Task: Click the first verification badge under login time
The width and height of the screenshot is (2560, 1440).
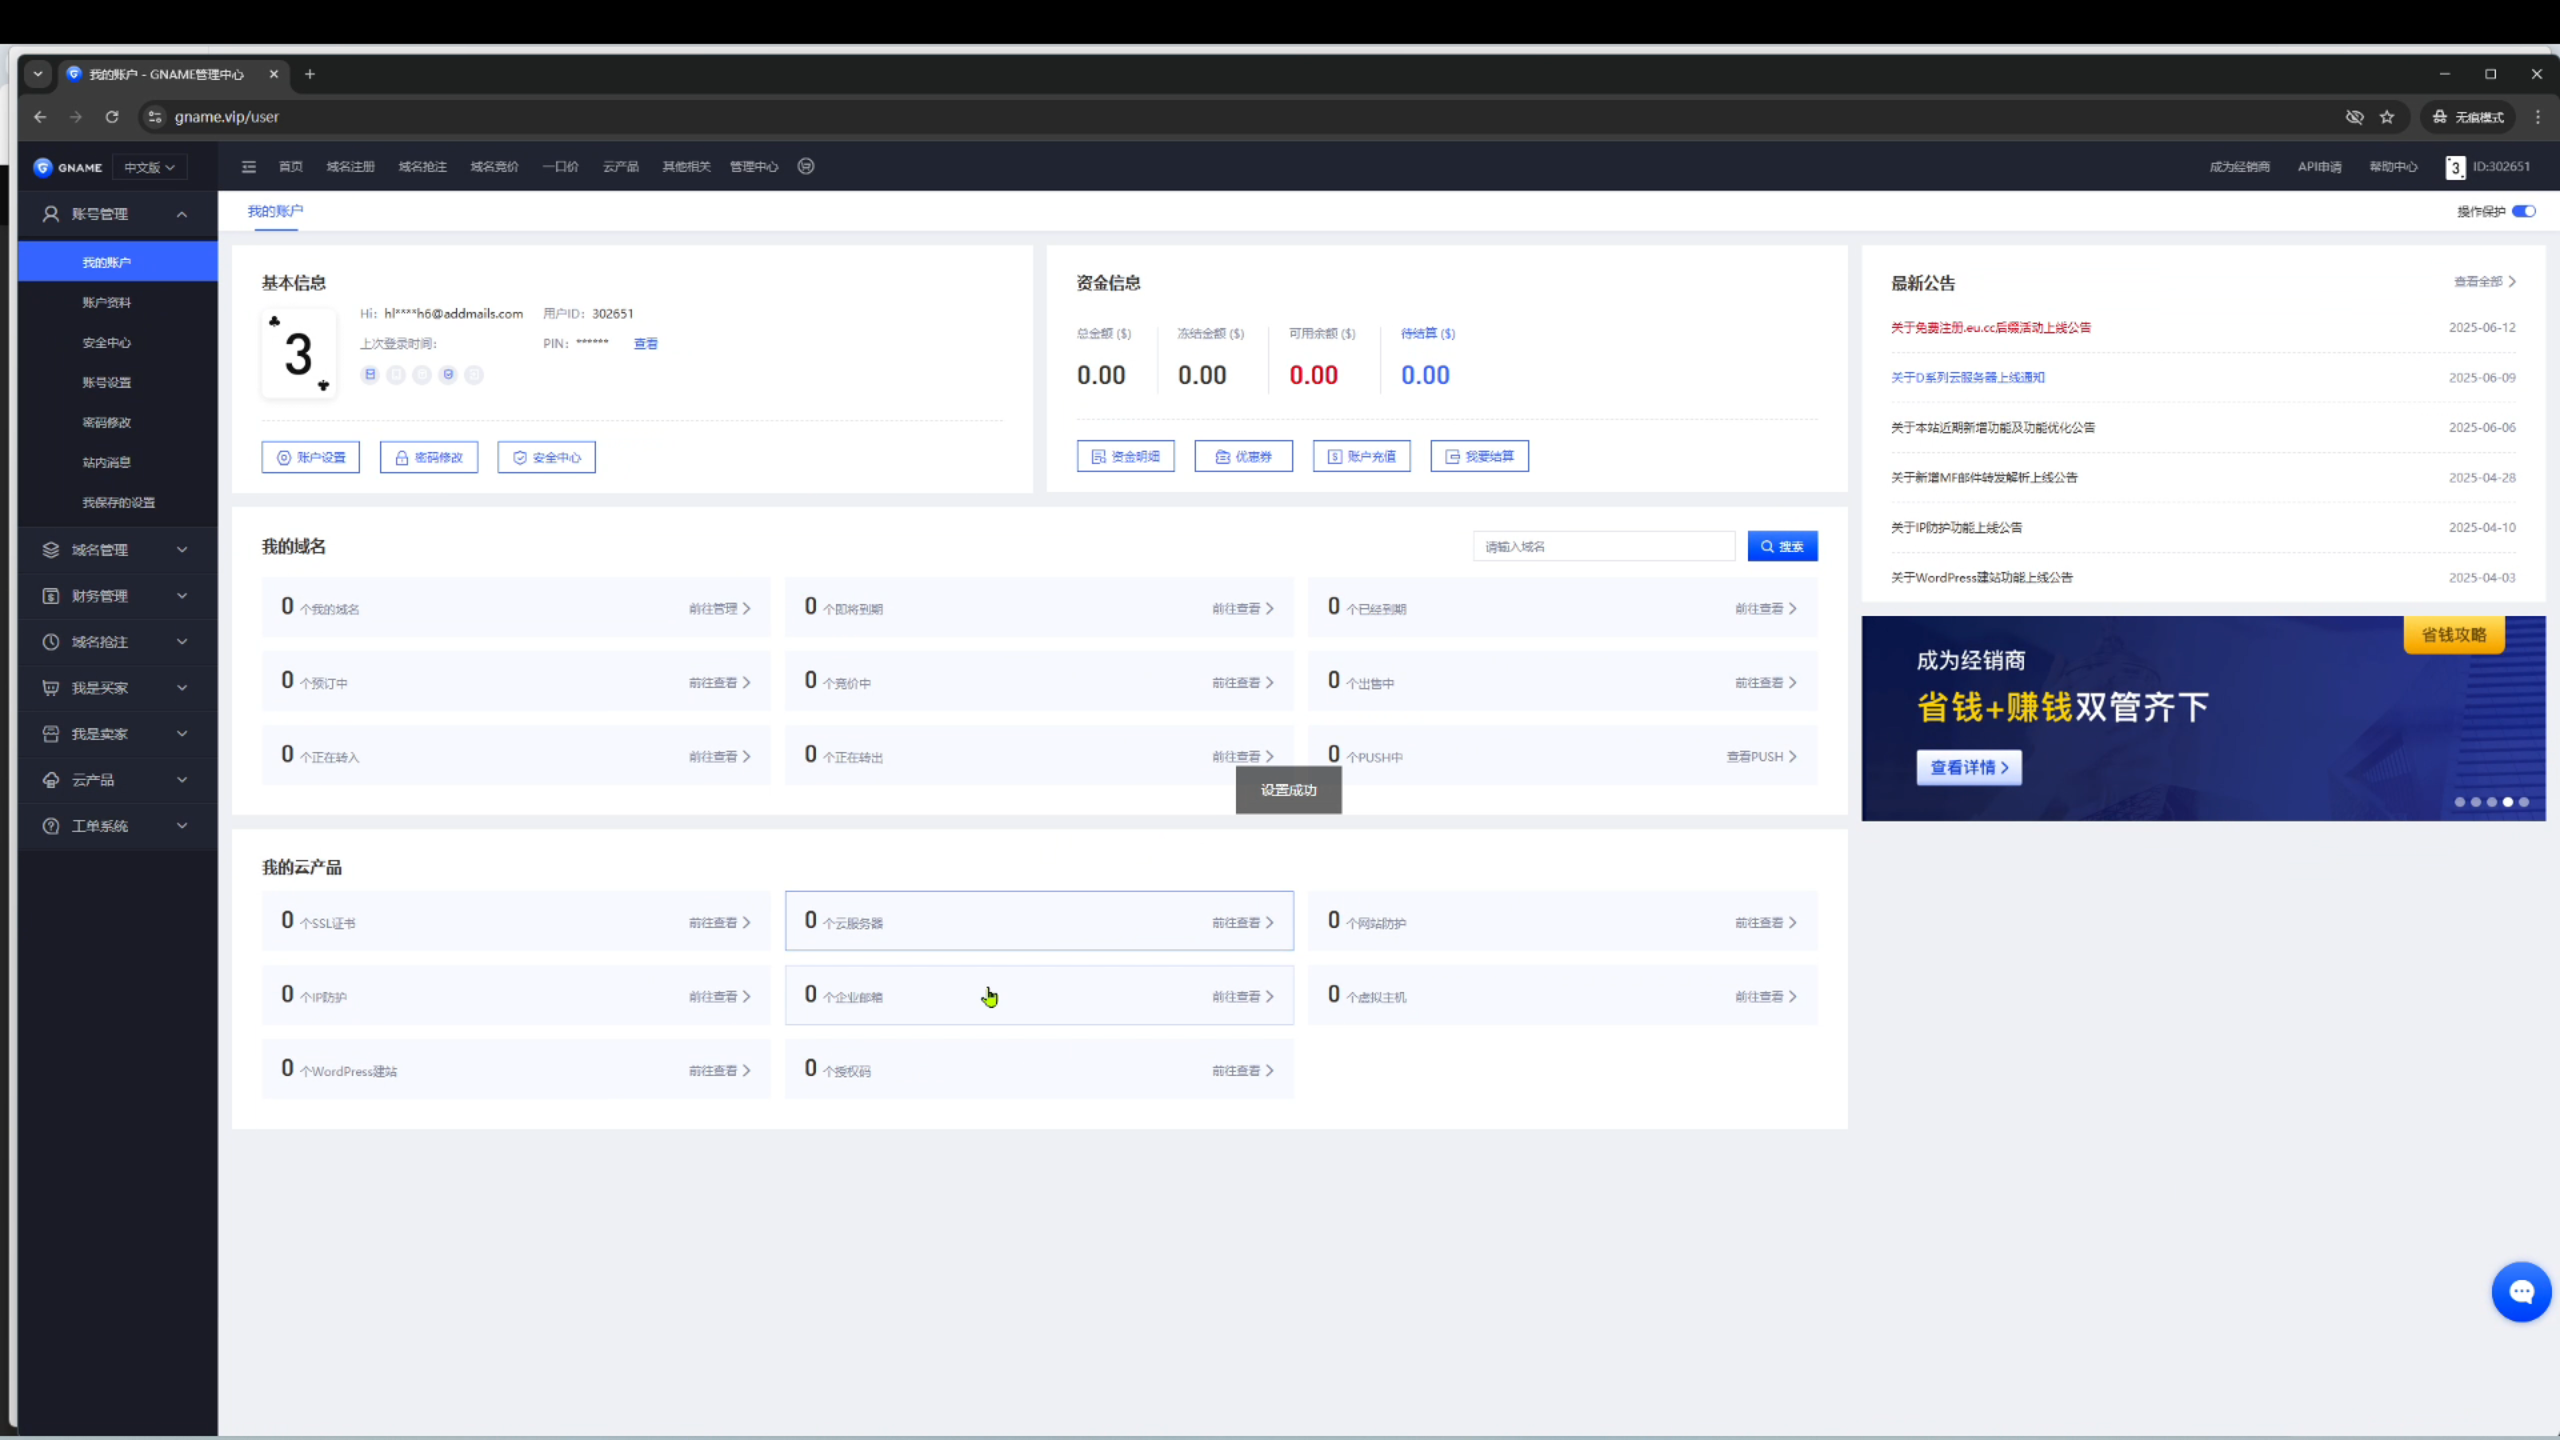Action: tap(370, 375)
